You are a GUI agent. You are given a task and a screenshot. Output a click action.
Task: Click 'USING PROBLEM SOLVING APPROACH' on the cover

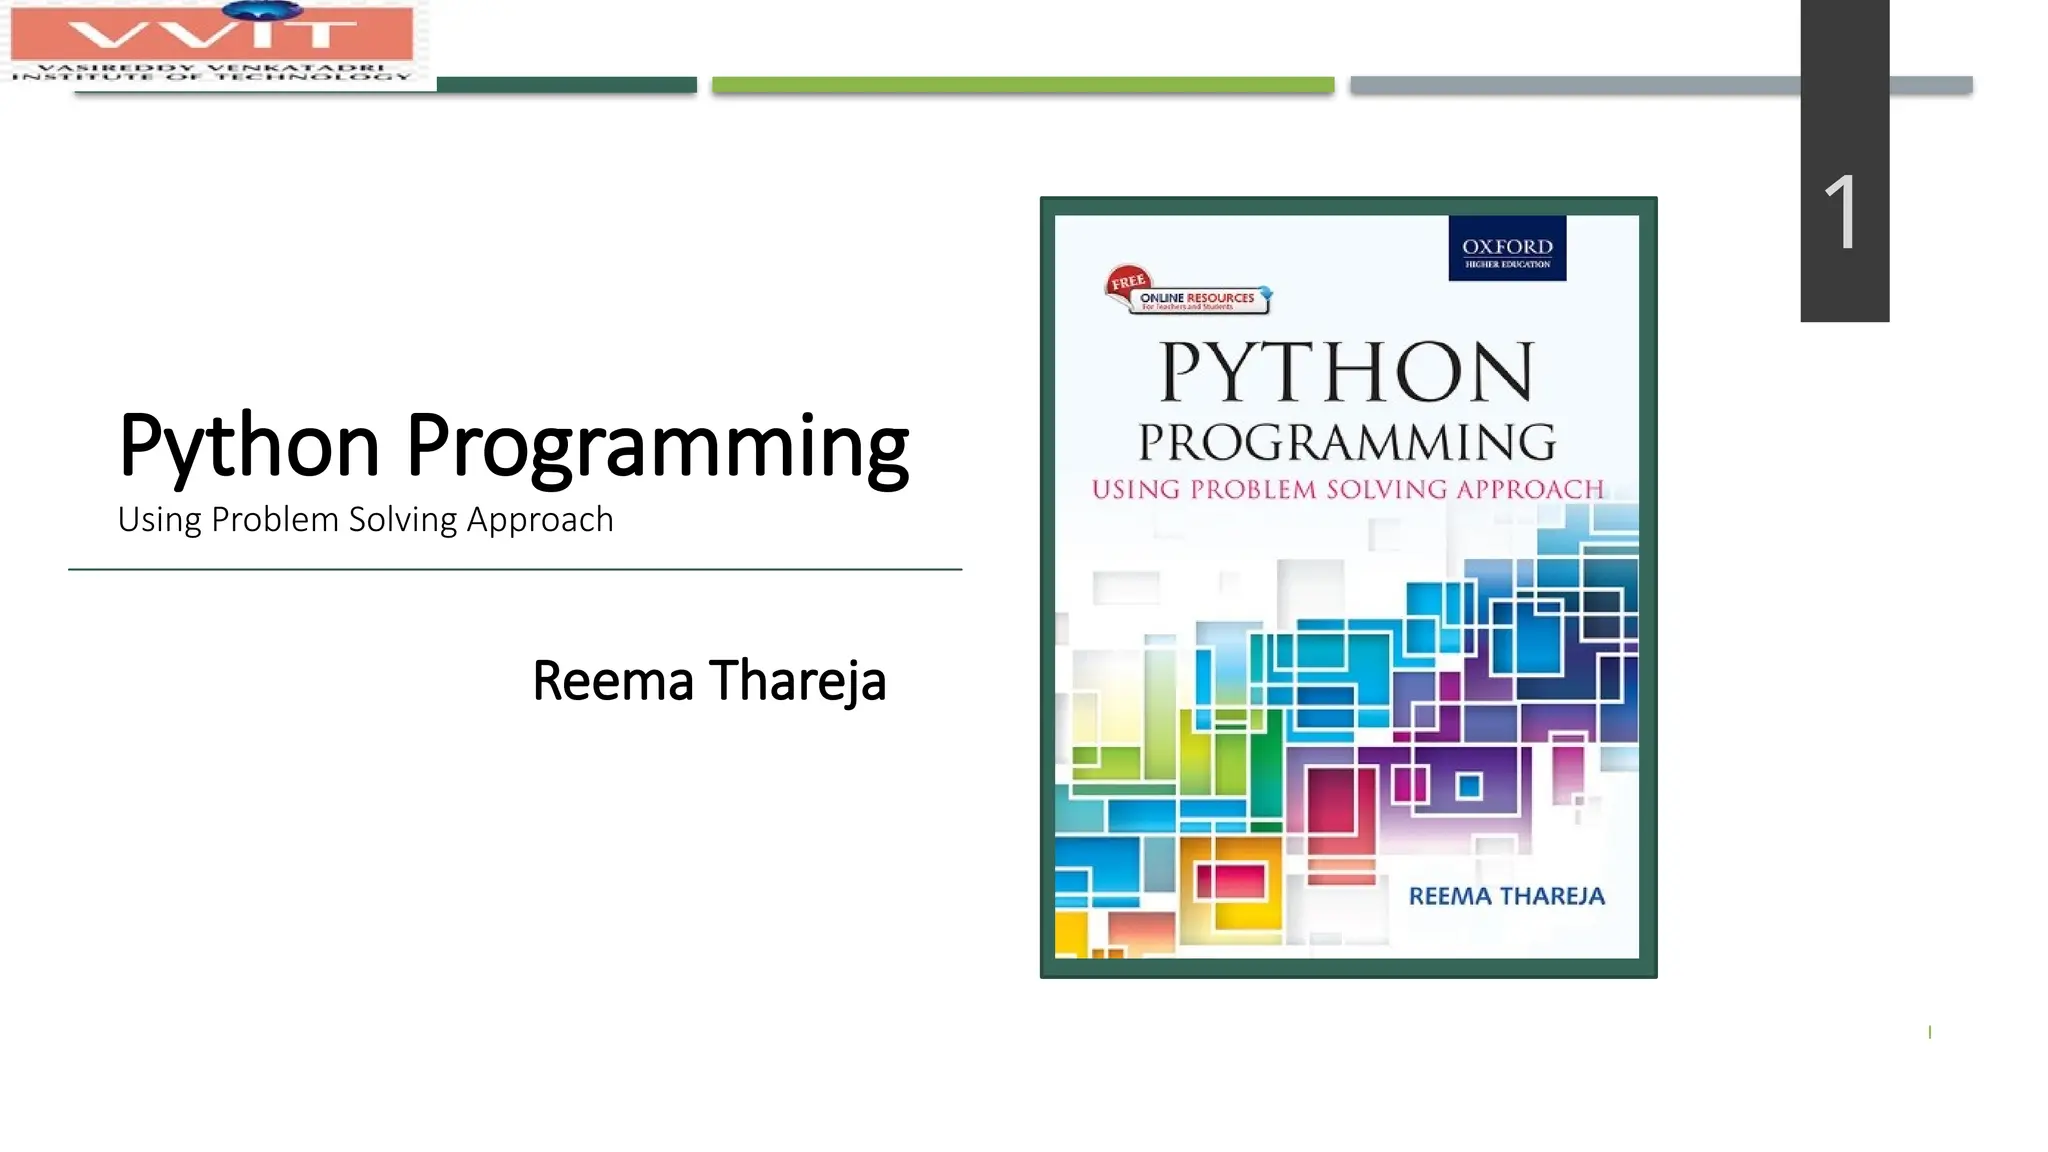(x=1348, y=490)
